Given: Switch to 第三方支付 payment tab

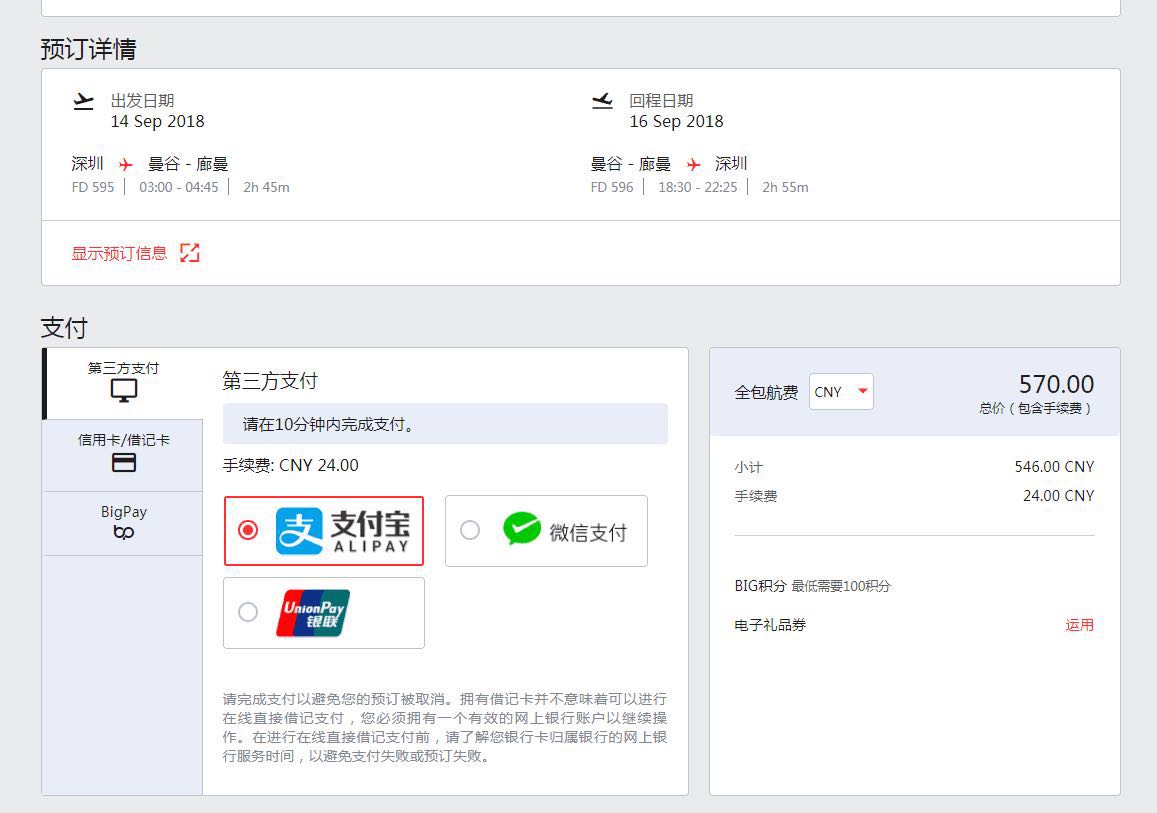Looking at the screenshot, I should [123, 384].
